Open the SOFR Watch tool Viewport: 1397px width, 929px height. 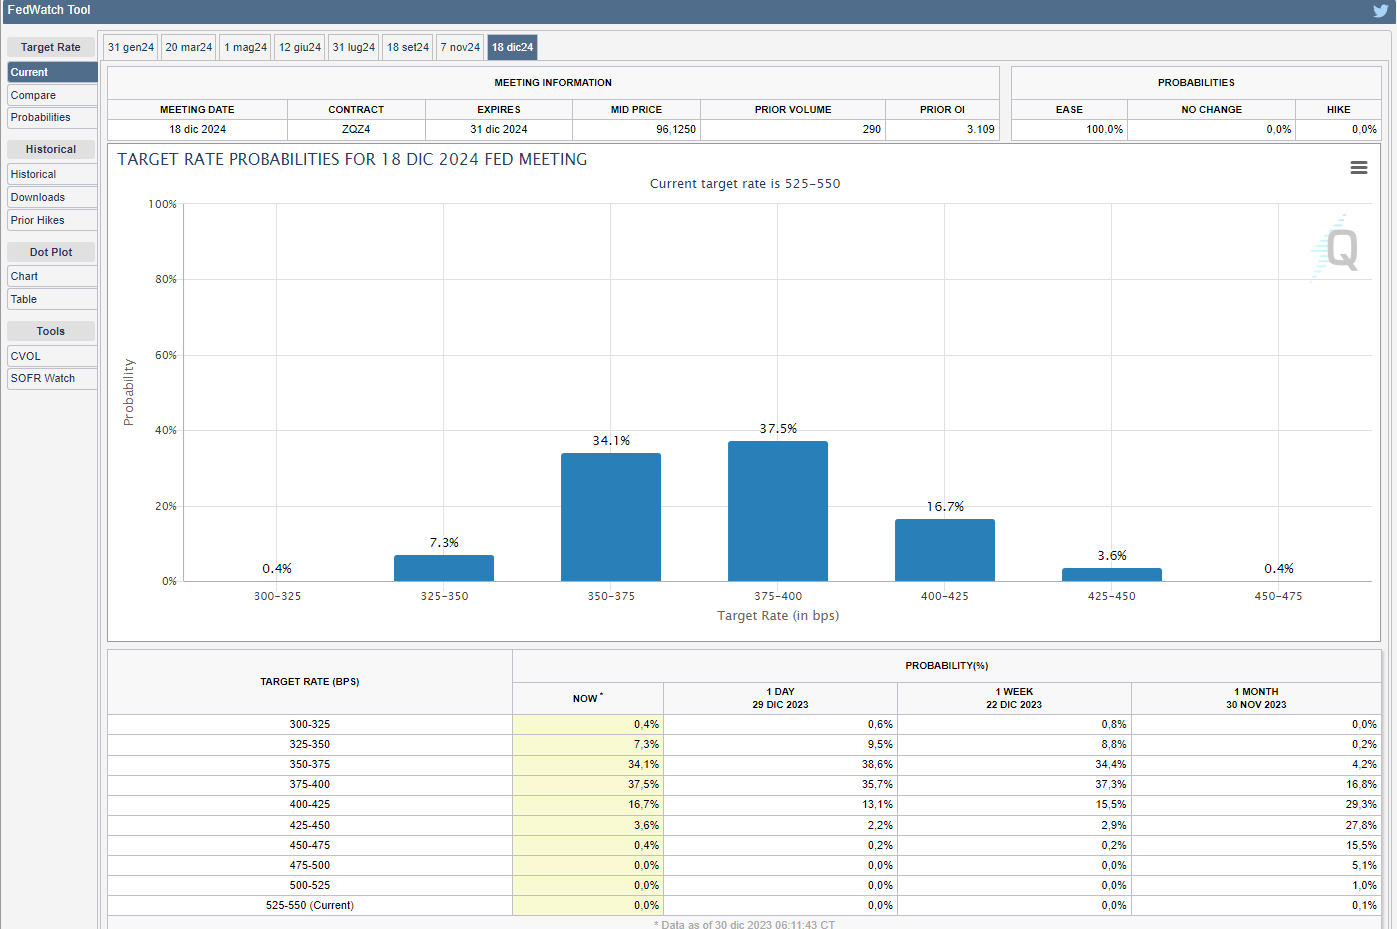pyautogui.click(x=52, y=378)
